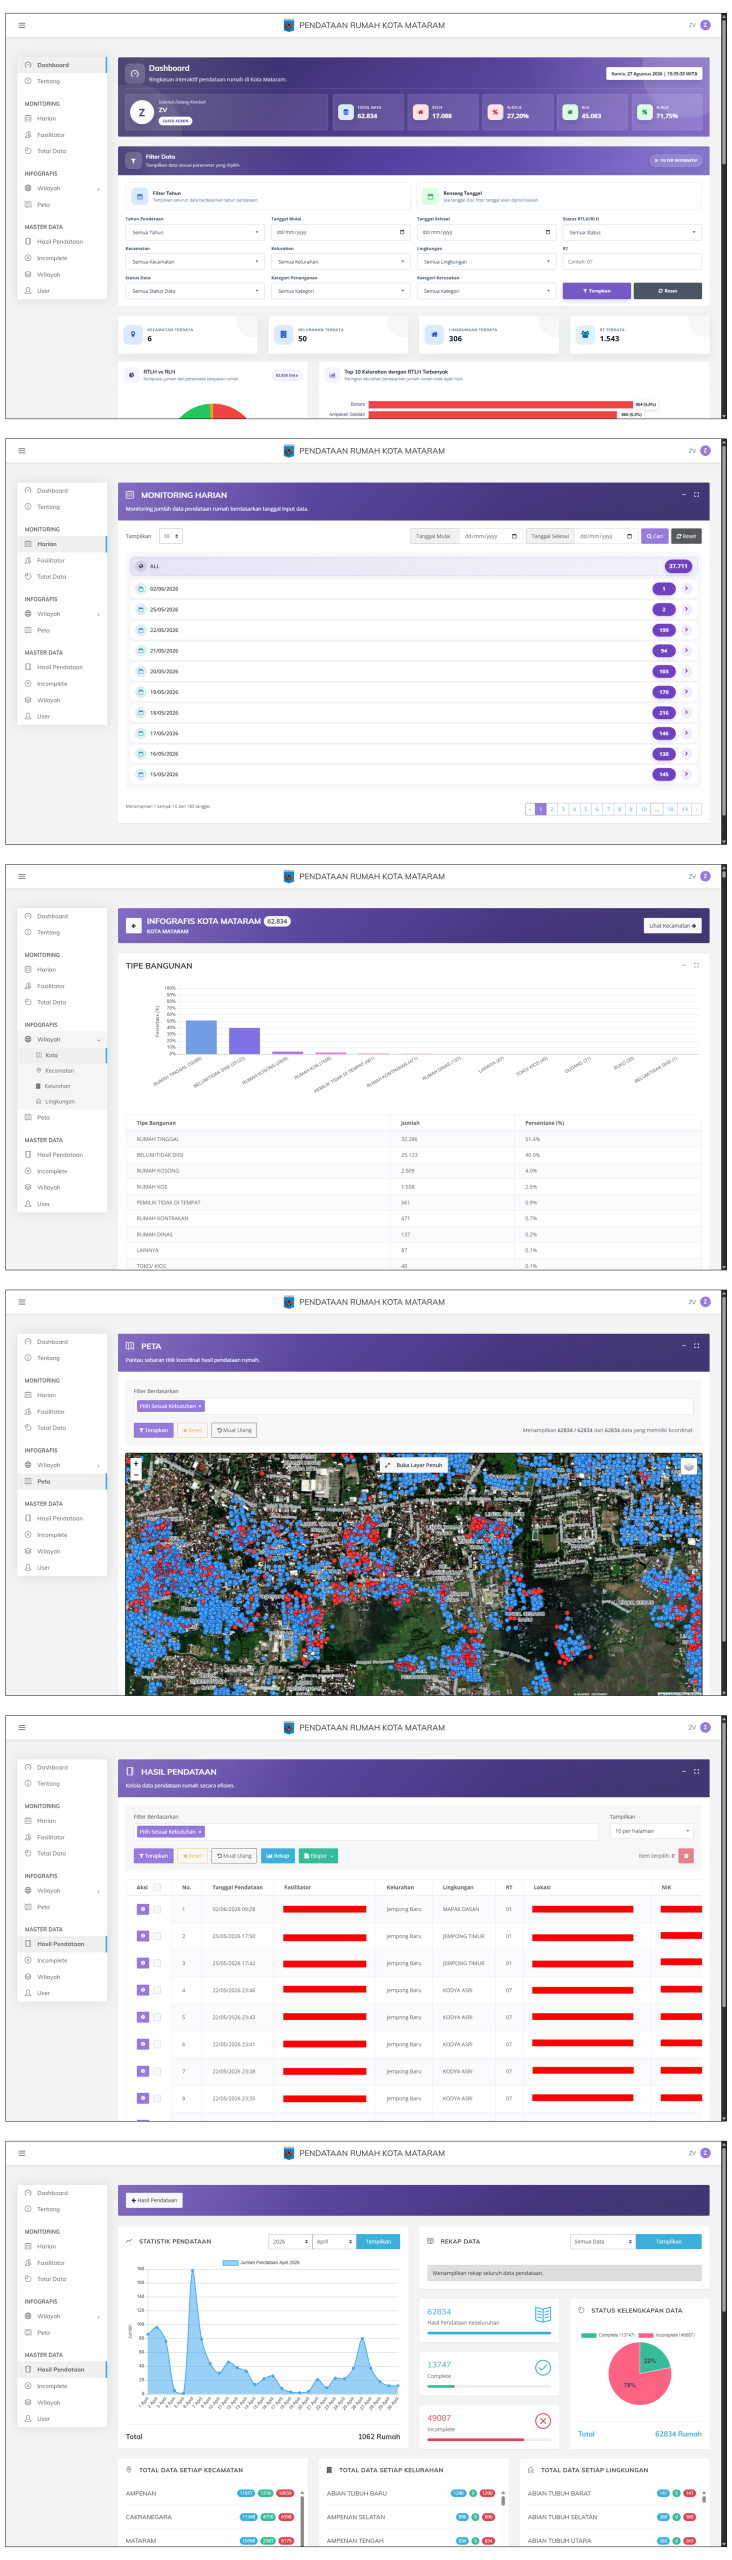
Task: Open arrow icon on the 15/05/2026 row
Action: 686,774
